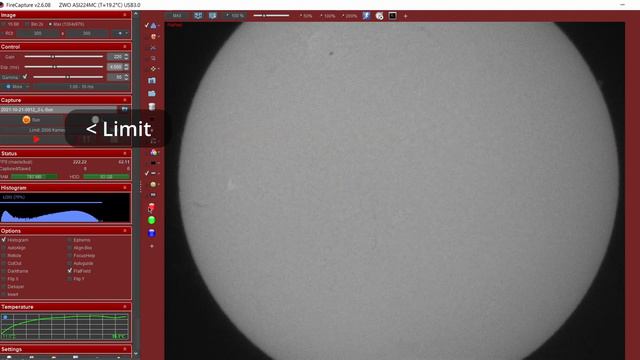Start recording with the red play button

pos(36,139)
